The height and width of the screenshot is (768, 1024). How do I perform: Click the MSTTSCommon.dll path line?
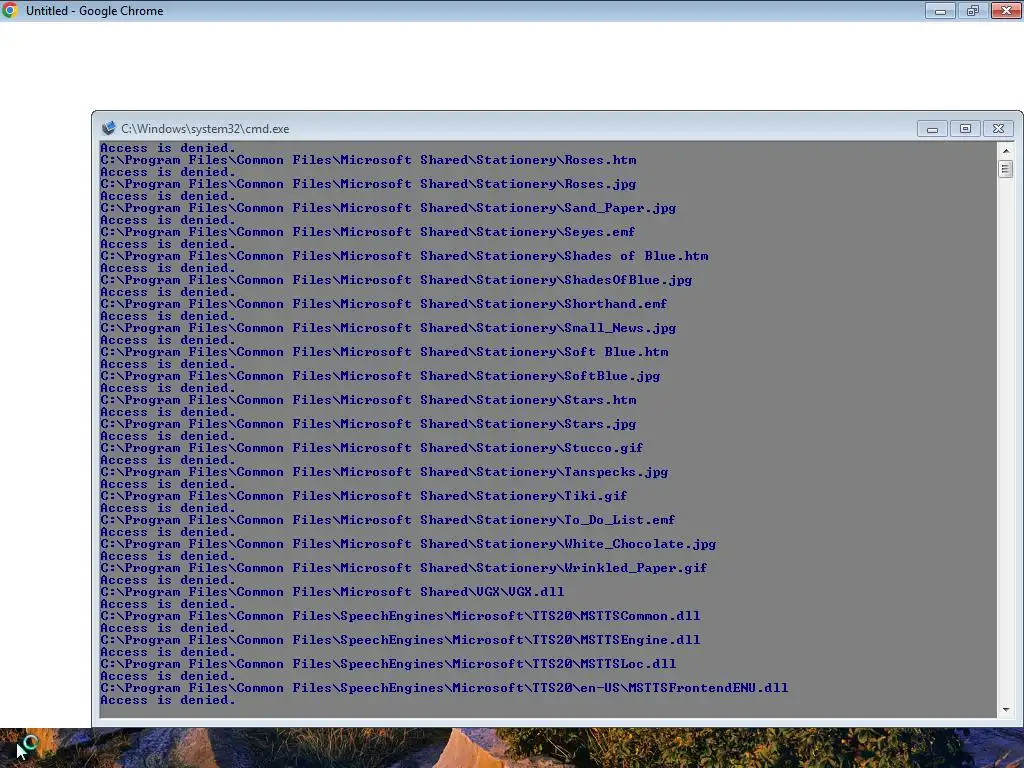coord(400,616)
